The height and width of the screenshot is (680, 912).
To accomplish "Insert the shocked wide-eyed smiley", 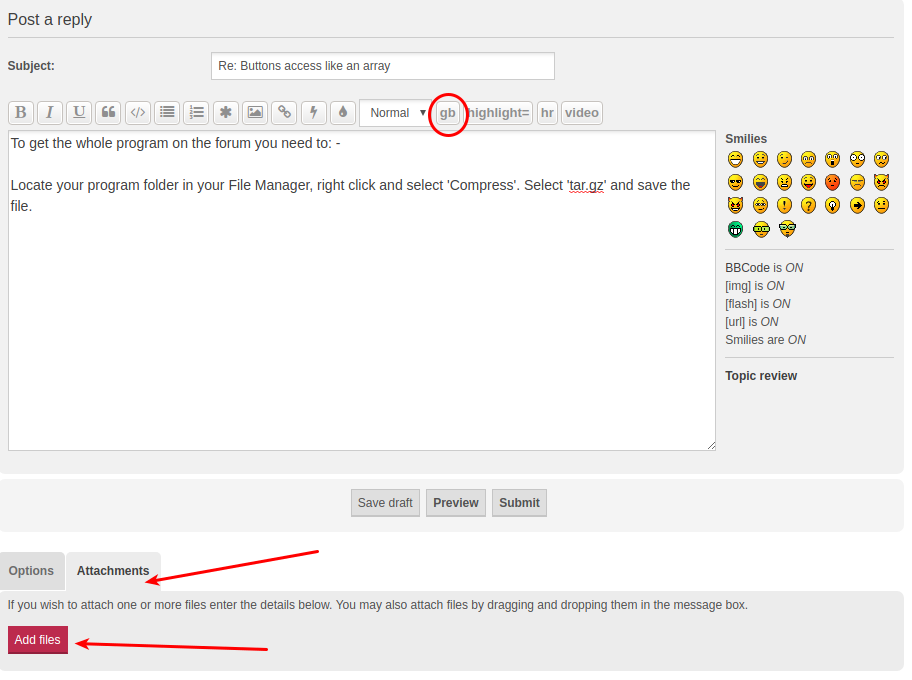I will 857,159.
